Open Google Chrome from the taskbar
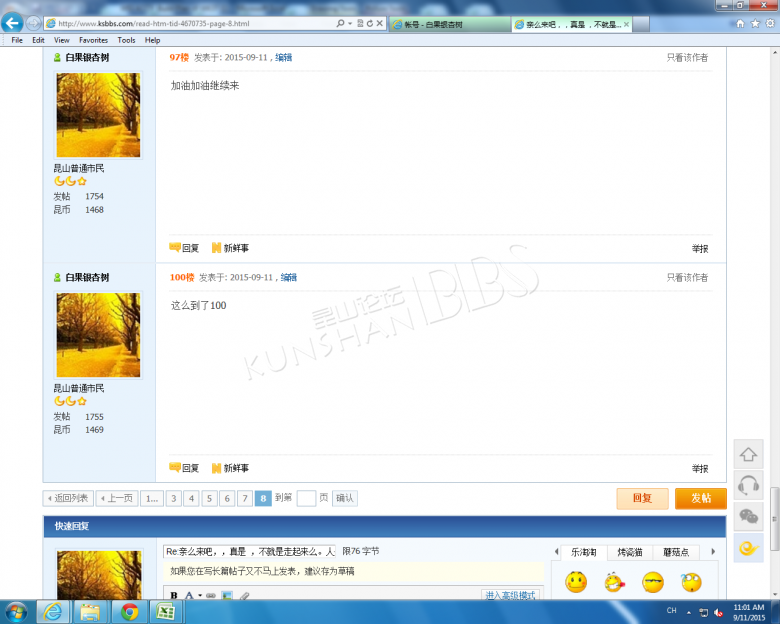Image resolution: width=780 pixels, height=624 pixels. pyautogui.click(x=127, y=611)
